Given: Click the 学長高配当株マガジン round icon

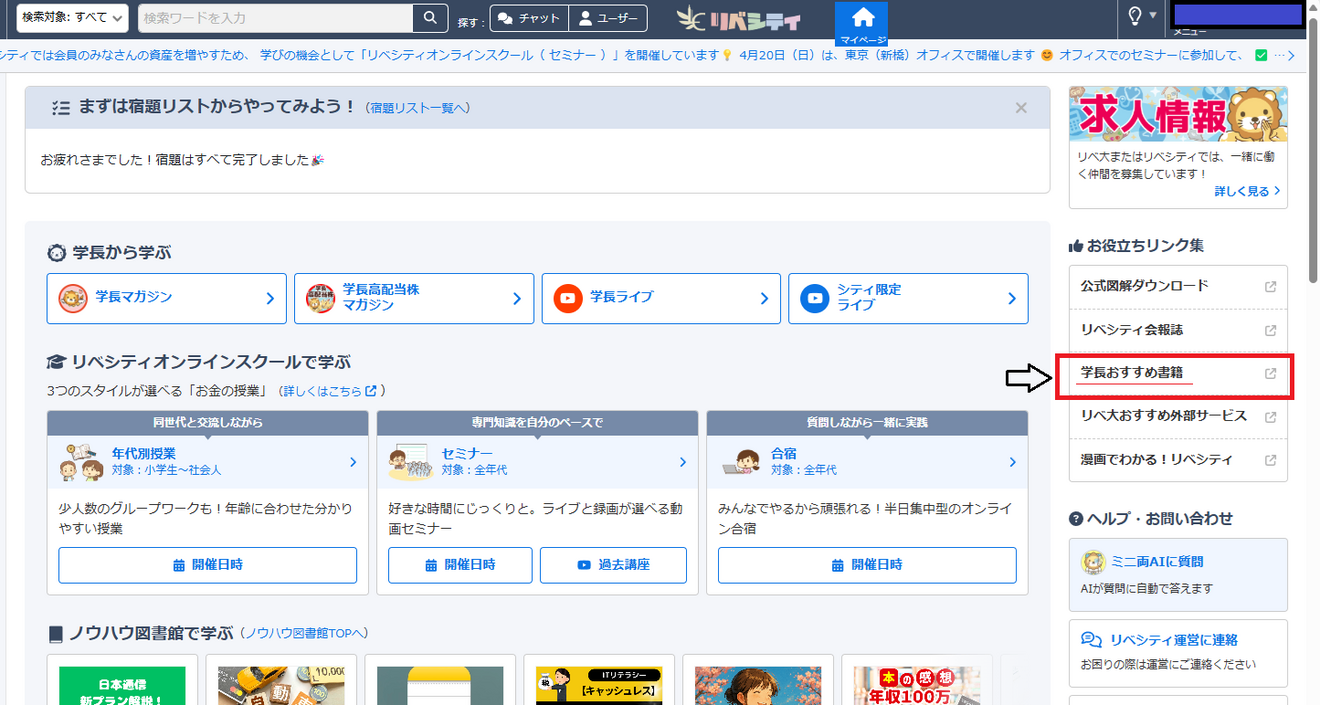Looking at the screenshot, I should click(x=321, y=298).
